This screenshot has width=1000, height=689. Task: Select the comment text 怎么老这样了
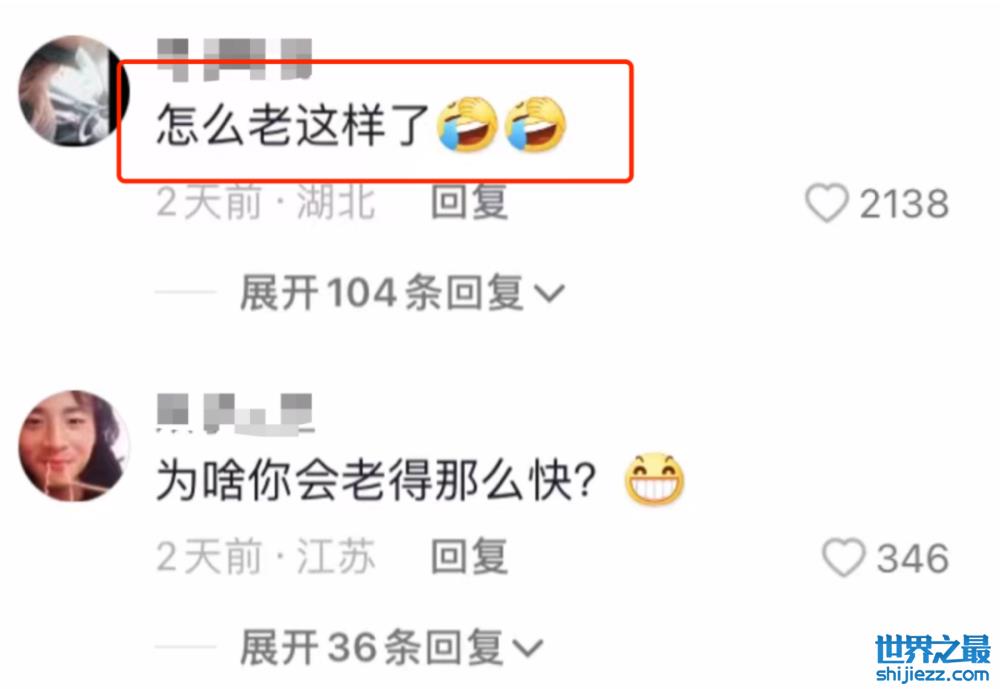click(x=294, y=124)
